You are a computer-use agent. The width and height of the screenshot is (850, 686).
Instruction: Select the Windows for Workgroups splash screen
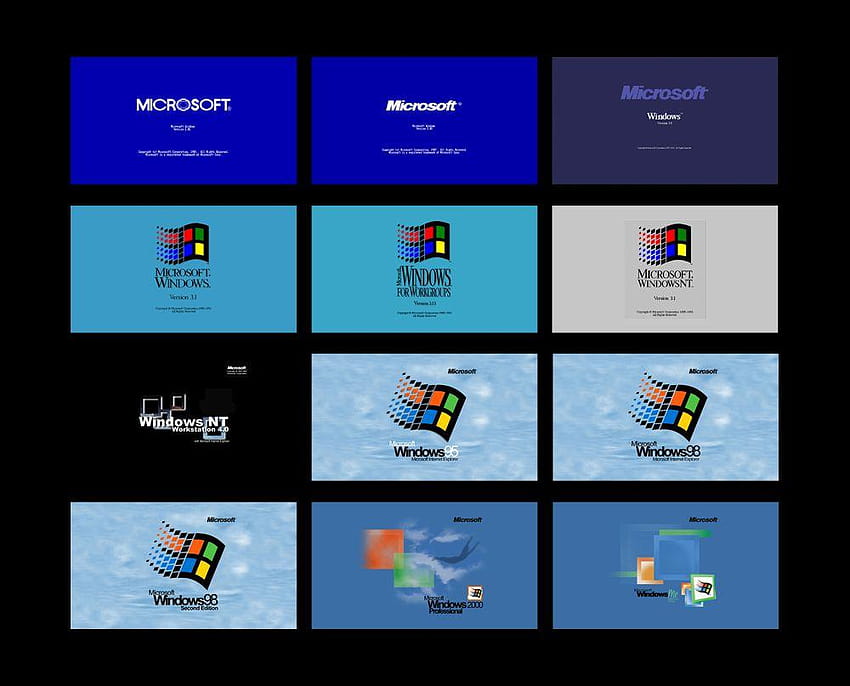[x=424, y=269]
